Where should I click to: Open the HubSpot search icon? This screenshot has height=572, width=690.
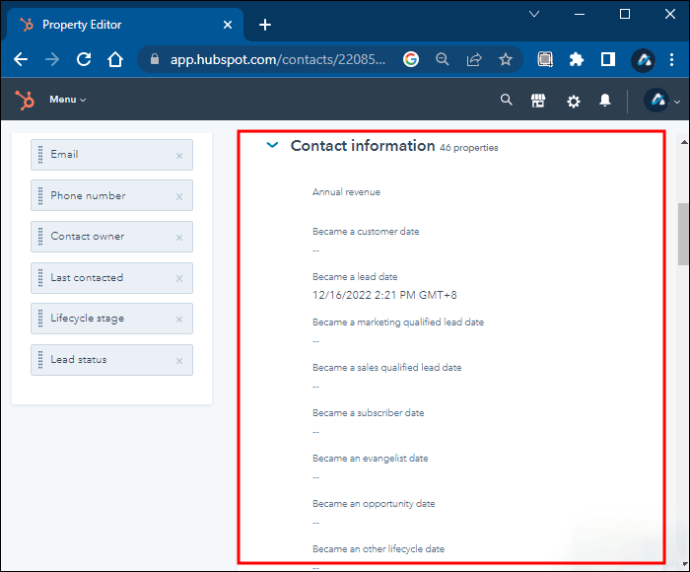click(x=506, y=100)
